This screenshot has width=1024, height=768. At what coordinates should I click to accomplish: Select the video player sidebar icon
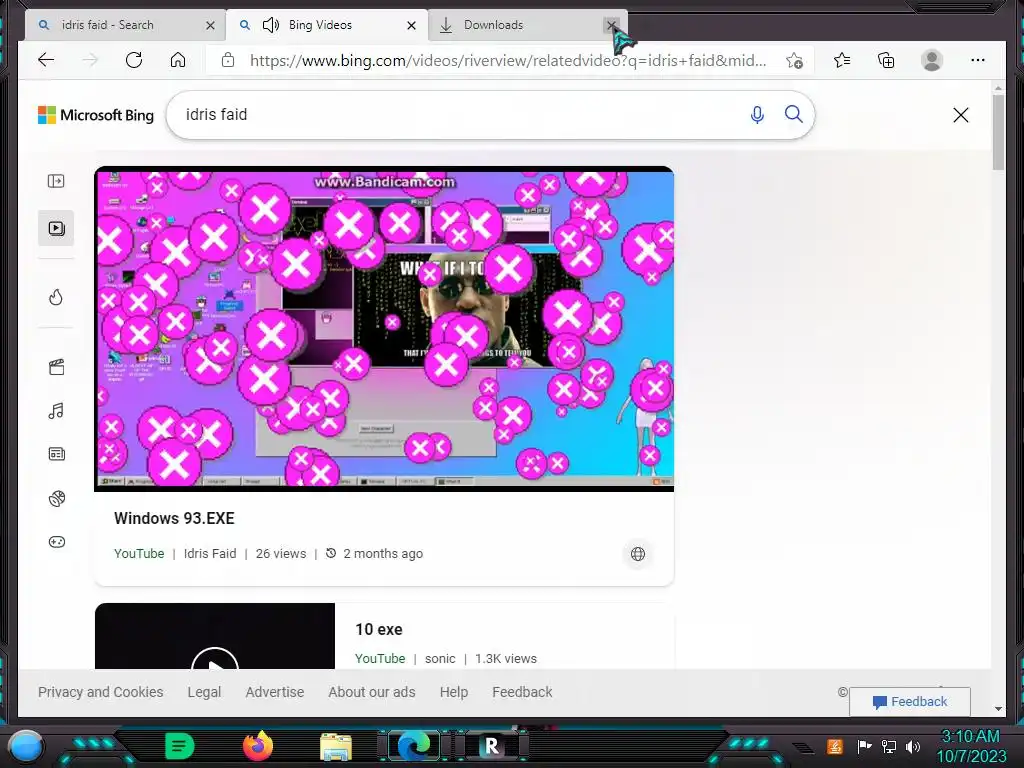(x=56, y=228)
